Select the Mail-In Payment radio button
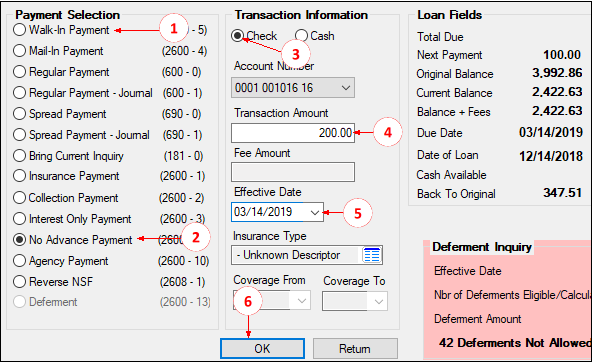The width and height of the screenshot is (592, 363). [19, 51]
